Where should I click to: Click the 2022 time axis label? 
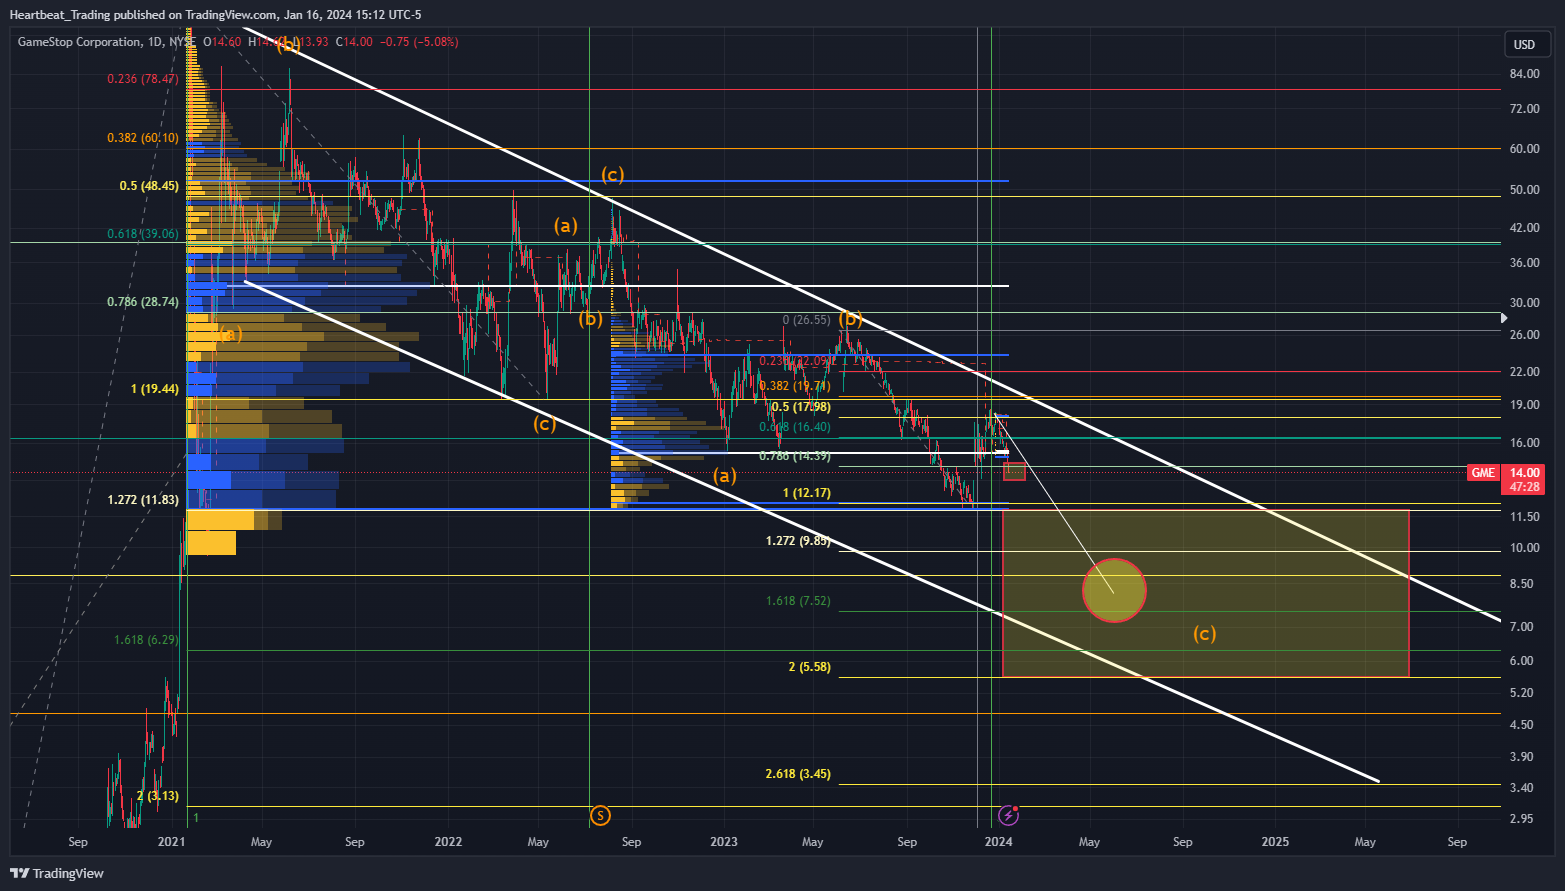[x=448, y=842]
